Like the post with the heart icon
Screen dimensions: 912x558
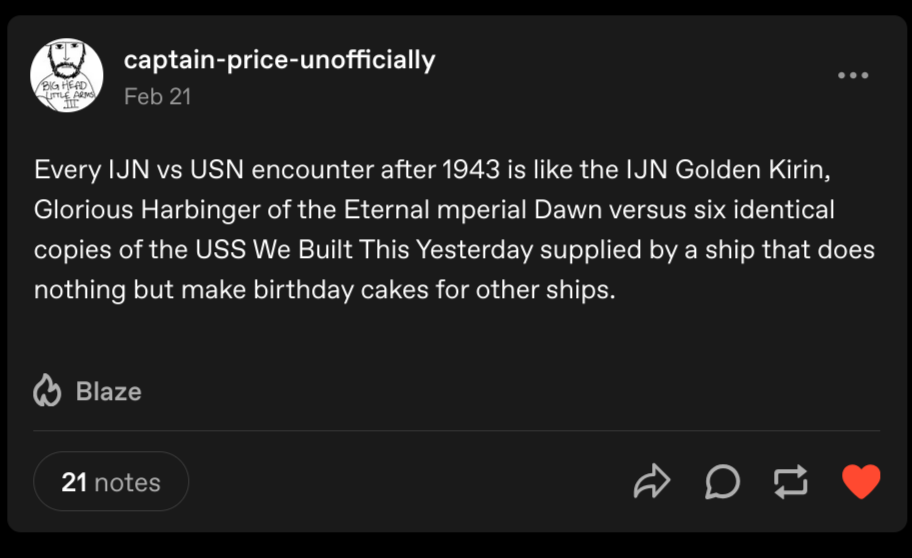pos(860,482)
